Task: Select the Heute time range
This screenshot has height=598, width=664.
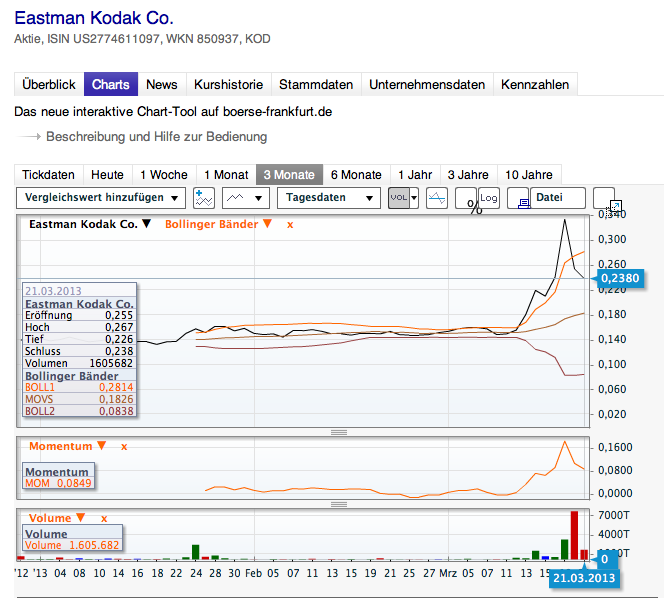Action: [x=108, y=174]
